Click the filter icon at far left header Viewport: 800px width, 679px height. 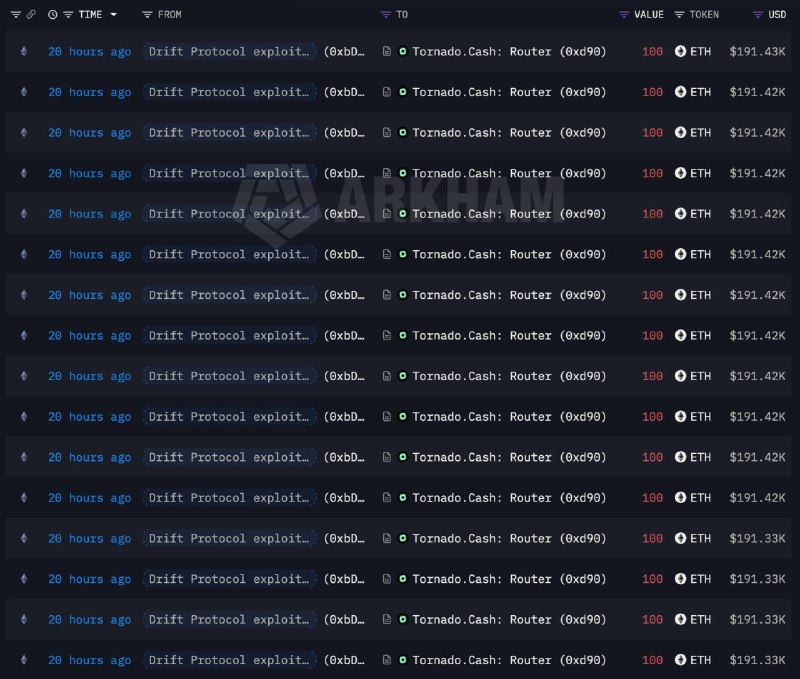tap(16, 15)
